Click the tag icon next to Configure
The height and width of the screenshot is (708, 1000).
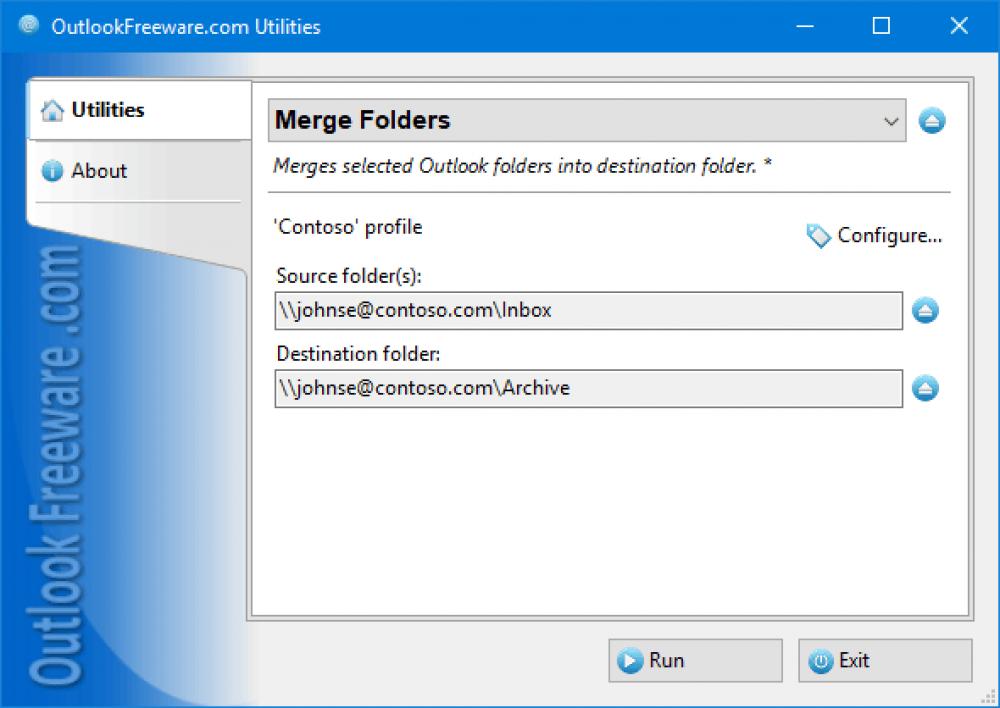pyautogui.click(x=818, y=236)
